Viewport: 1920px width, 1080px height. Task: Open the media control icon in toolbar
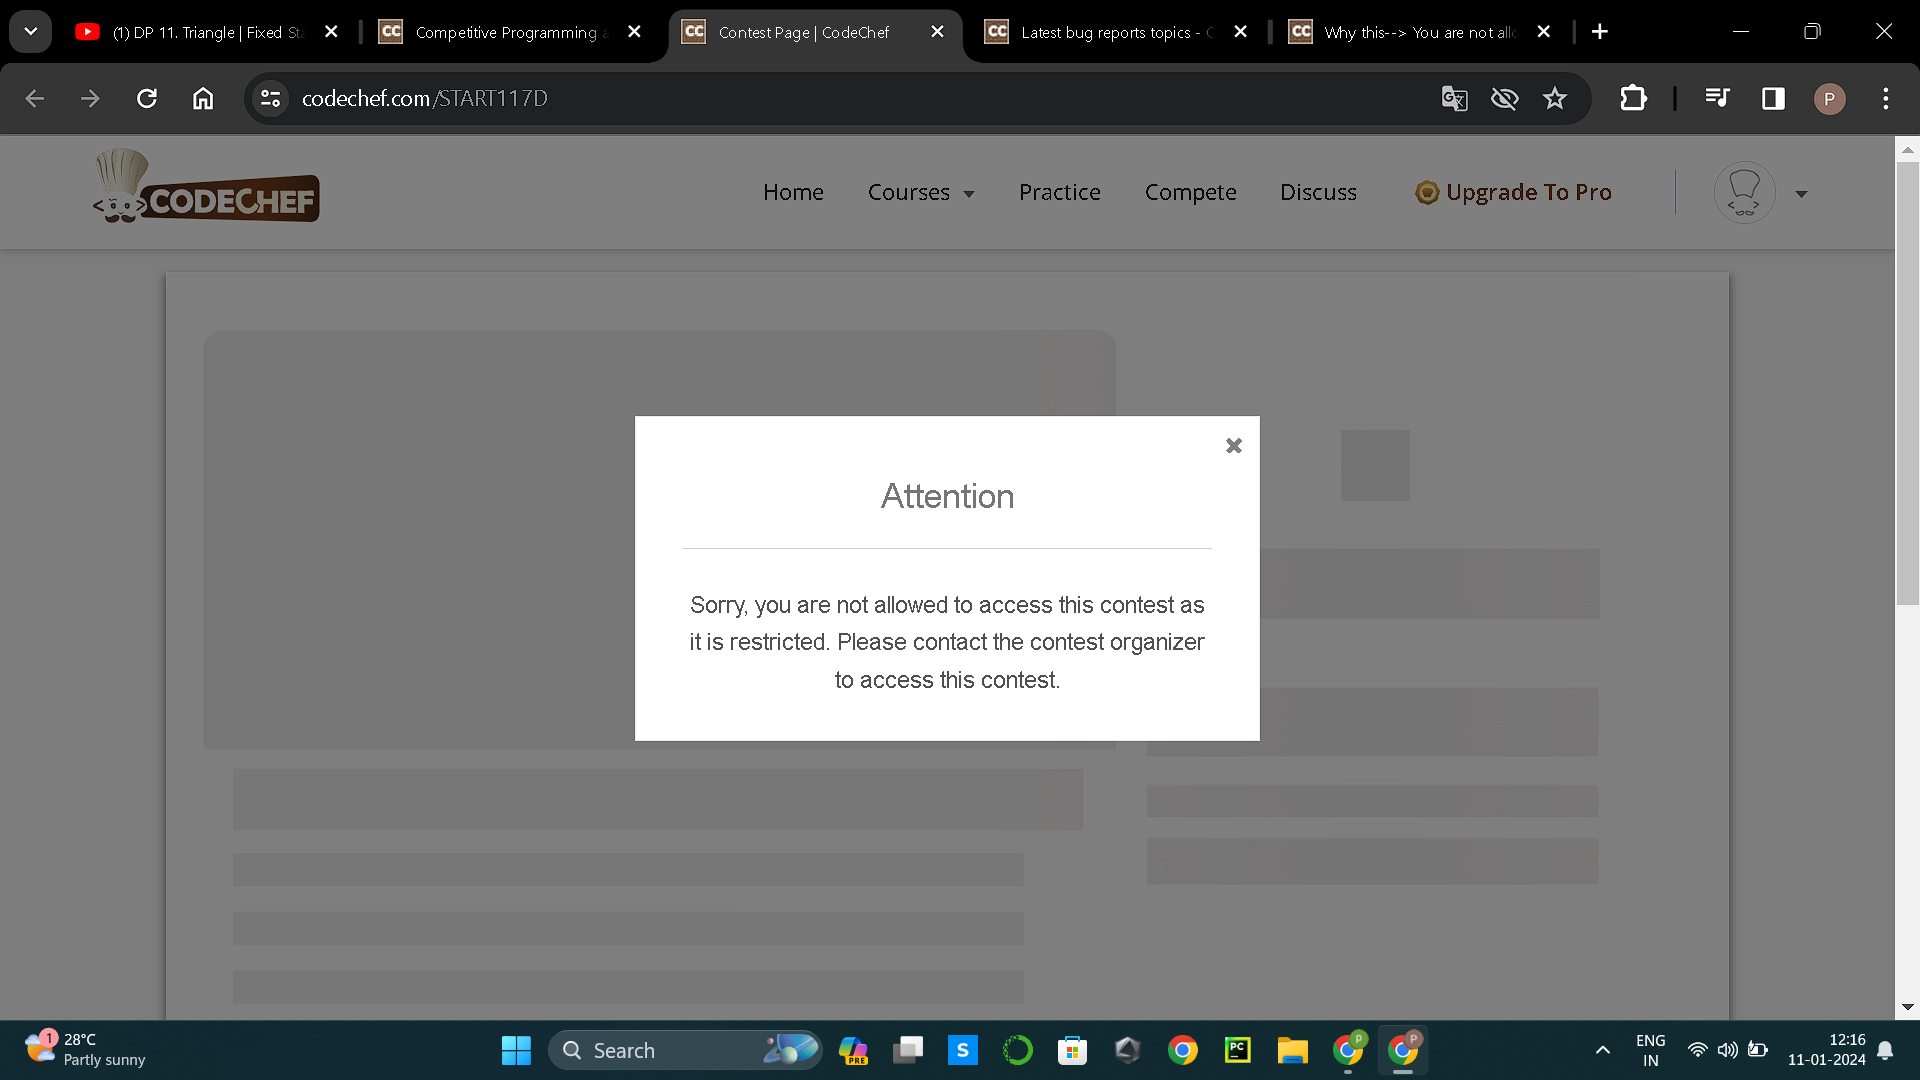click(1717, 98)
